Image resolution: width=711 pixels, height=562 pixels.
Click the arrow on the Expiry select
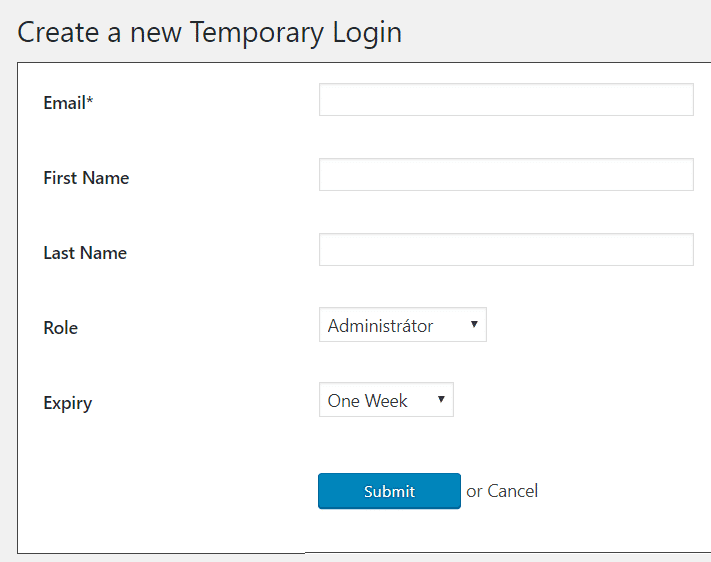[440, 400]
